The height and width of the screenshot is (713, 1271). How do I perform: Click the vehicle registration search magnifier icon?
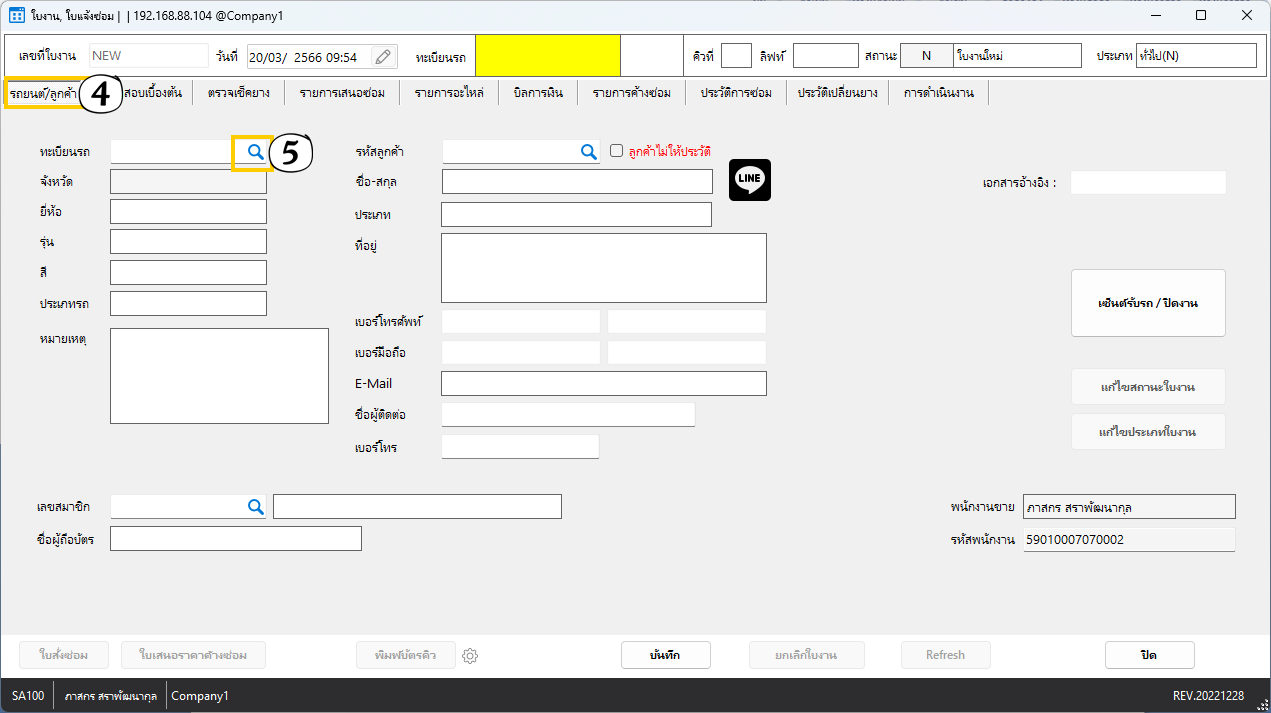click(x=255, y=152)
